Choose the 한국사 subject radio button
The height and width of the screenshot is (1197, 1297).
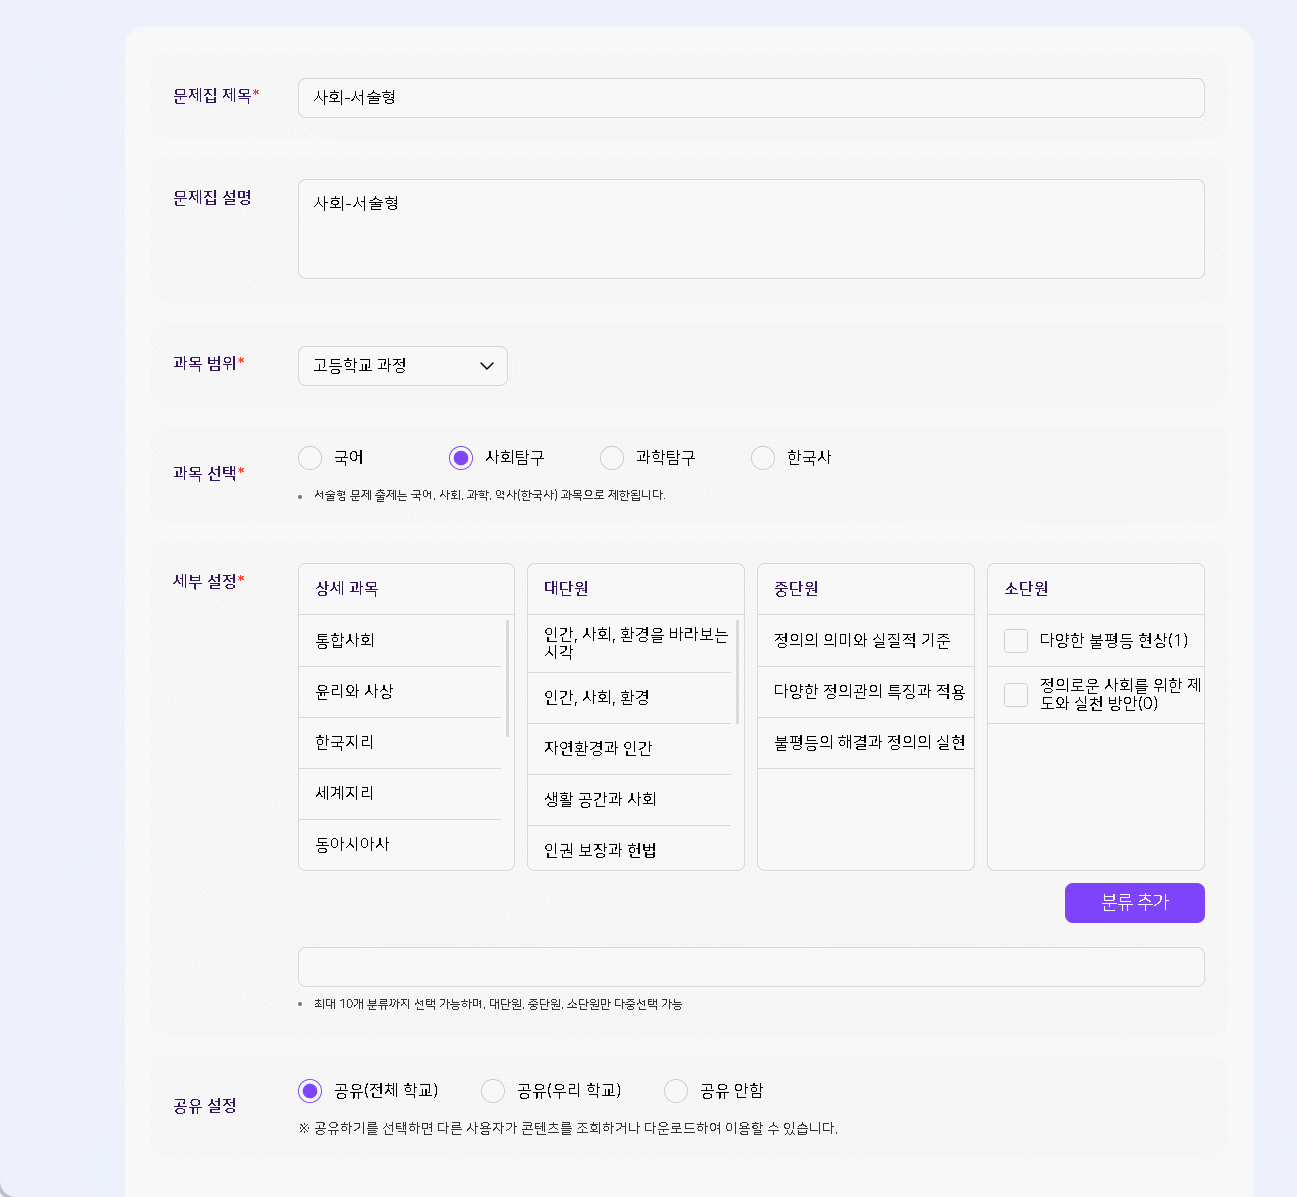[x=763, y=458]
